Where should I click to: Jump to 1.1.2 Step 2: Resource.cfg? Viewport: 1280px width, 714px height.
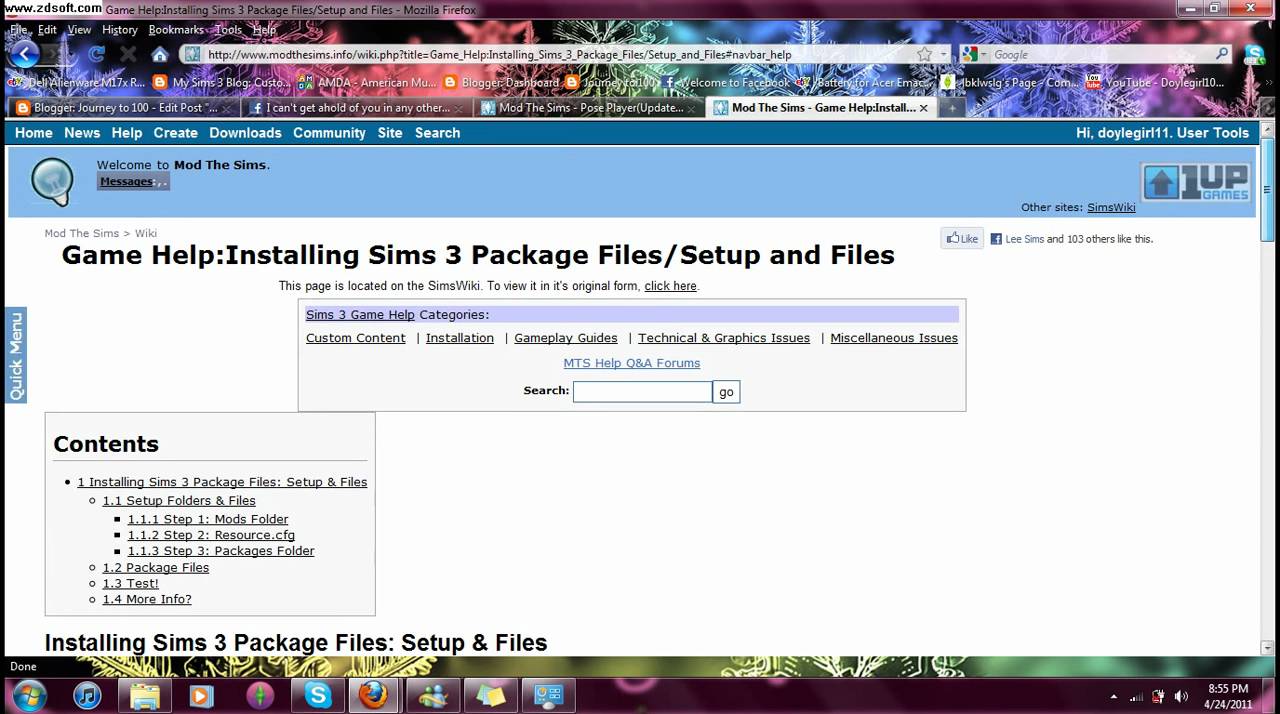coord(211,535)
